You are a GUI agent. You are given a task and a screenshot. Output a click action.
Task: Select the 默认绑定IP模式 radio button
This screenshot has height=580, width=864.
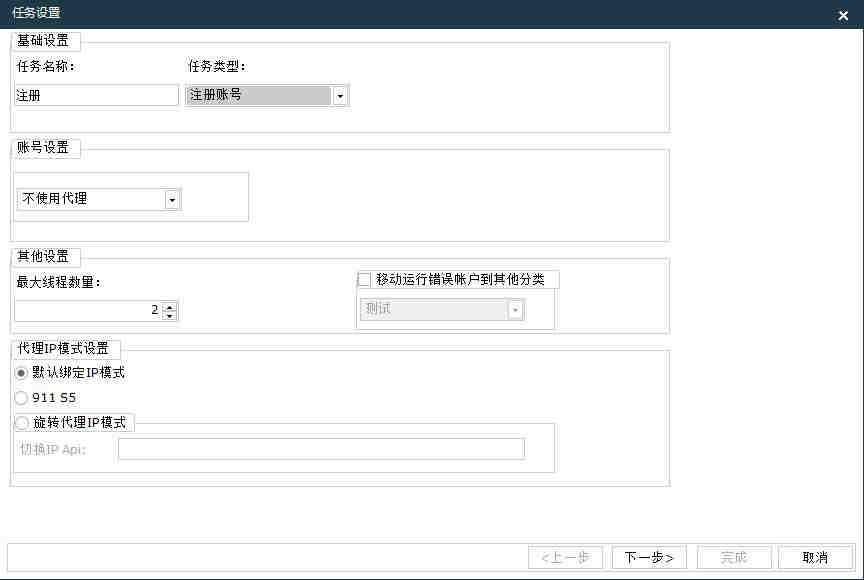click(x=21, y=373)
